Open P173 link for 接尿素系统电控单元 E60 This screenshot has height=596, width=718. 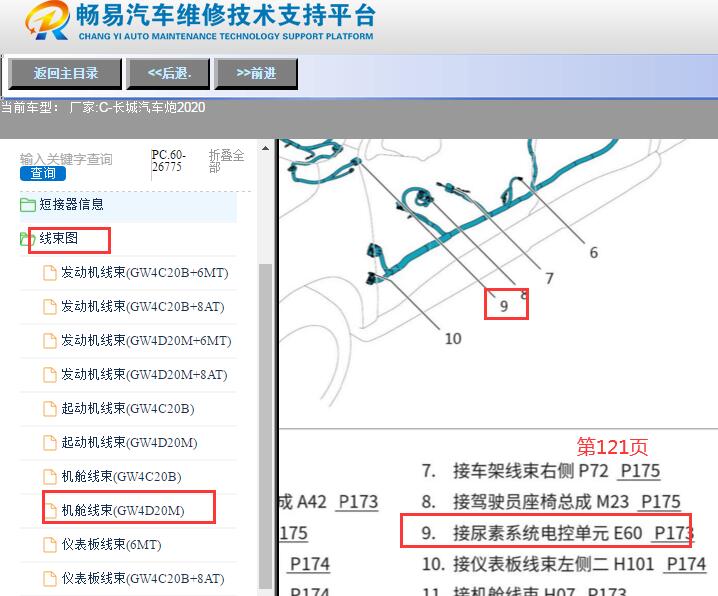(x=674, y=533)
